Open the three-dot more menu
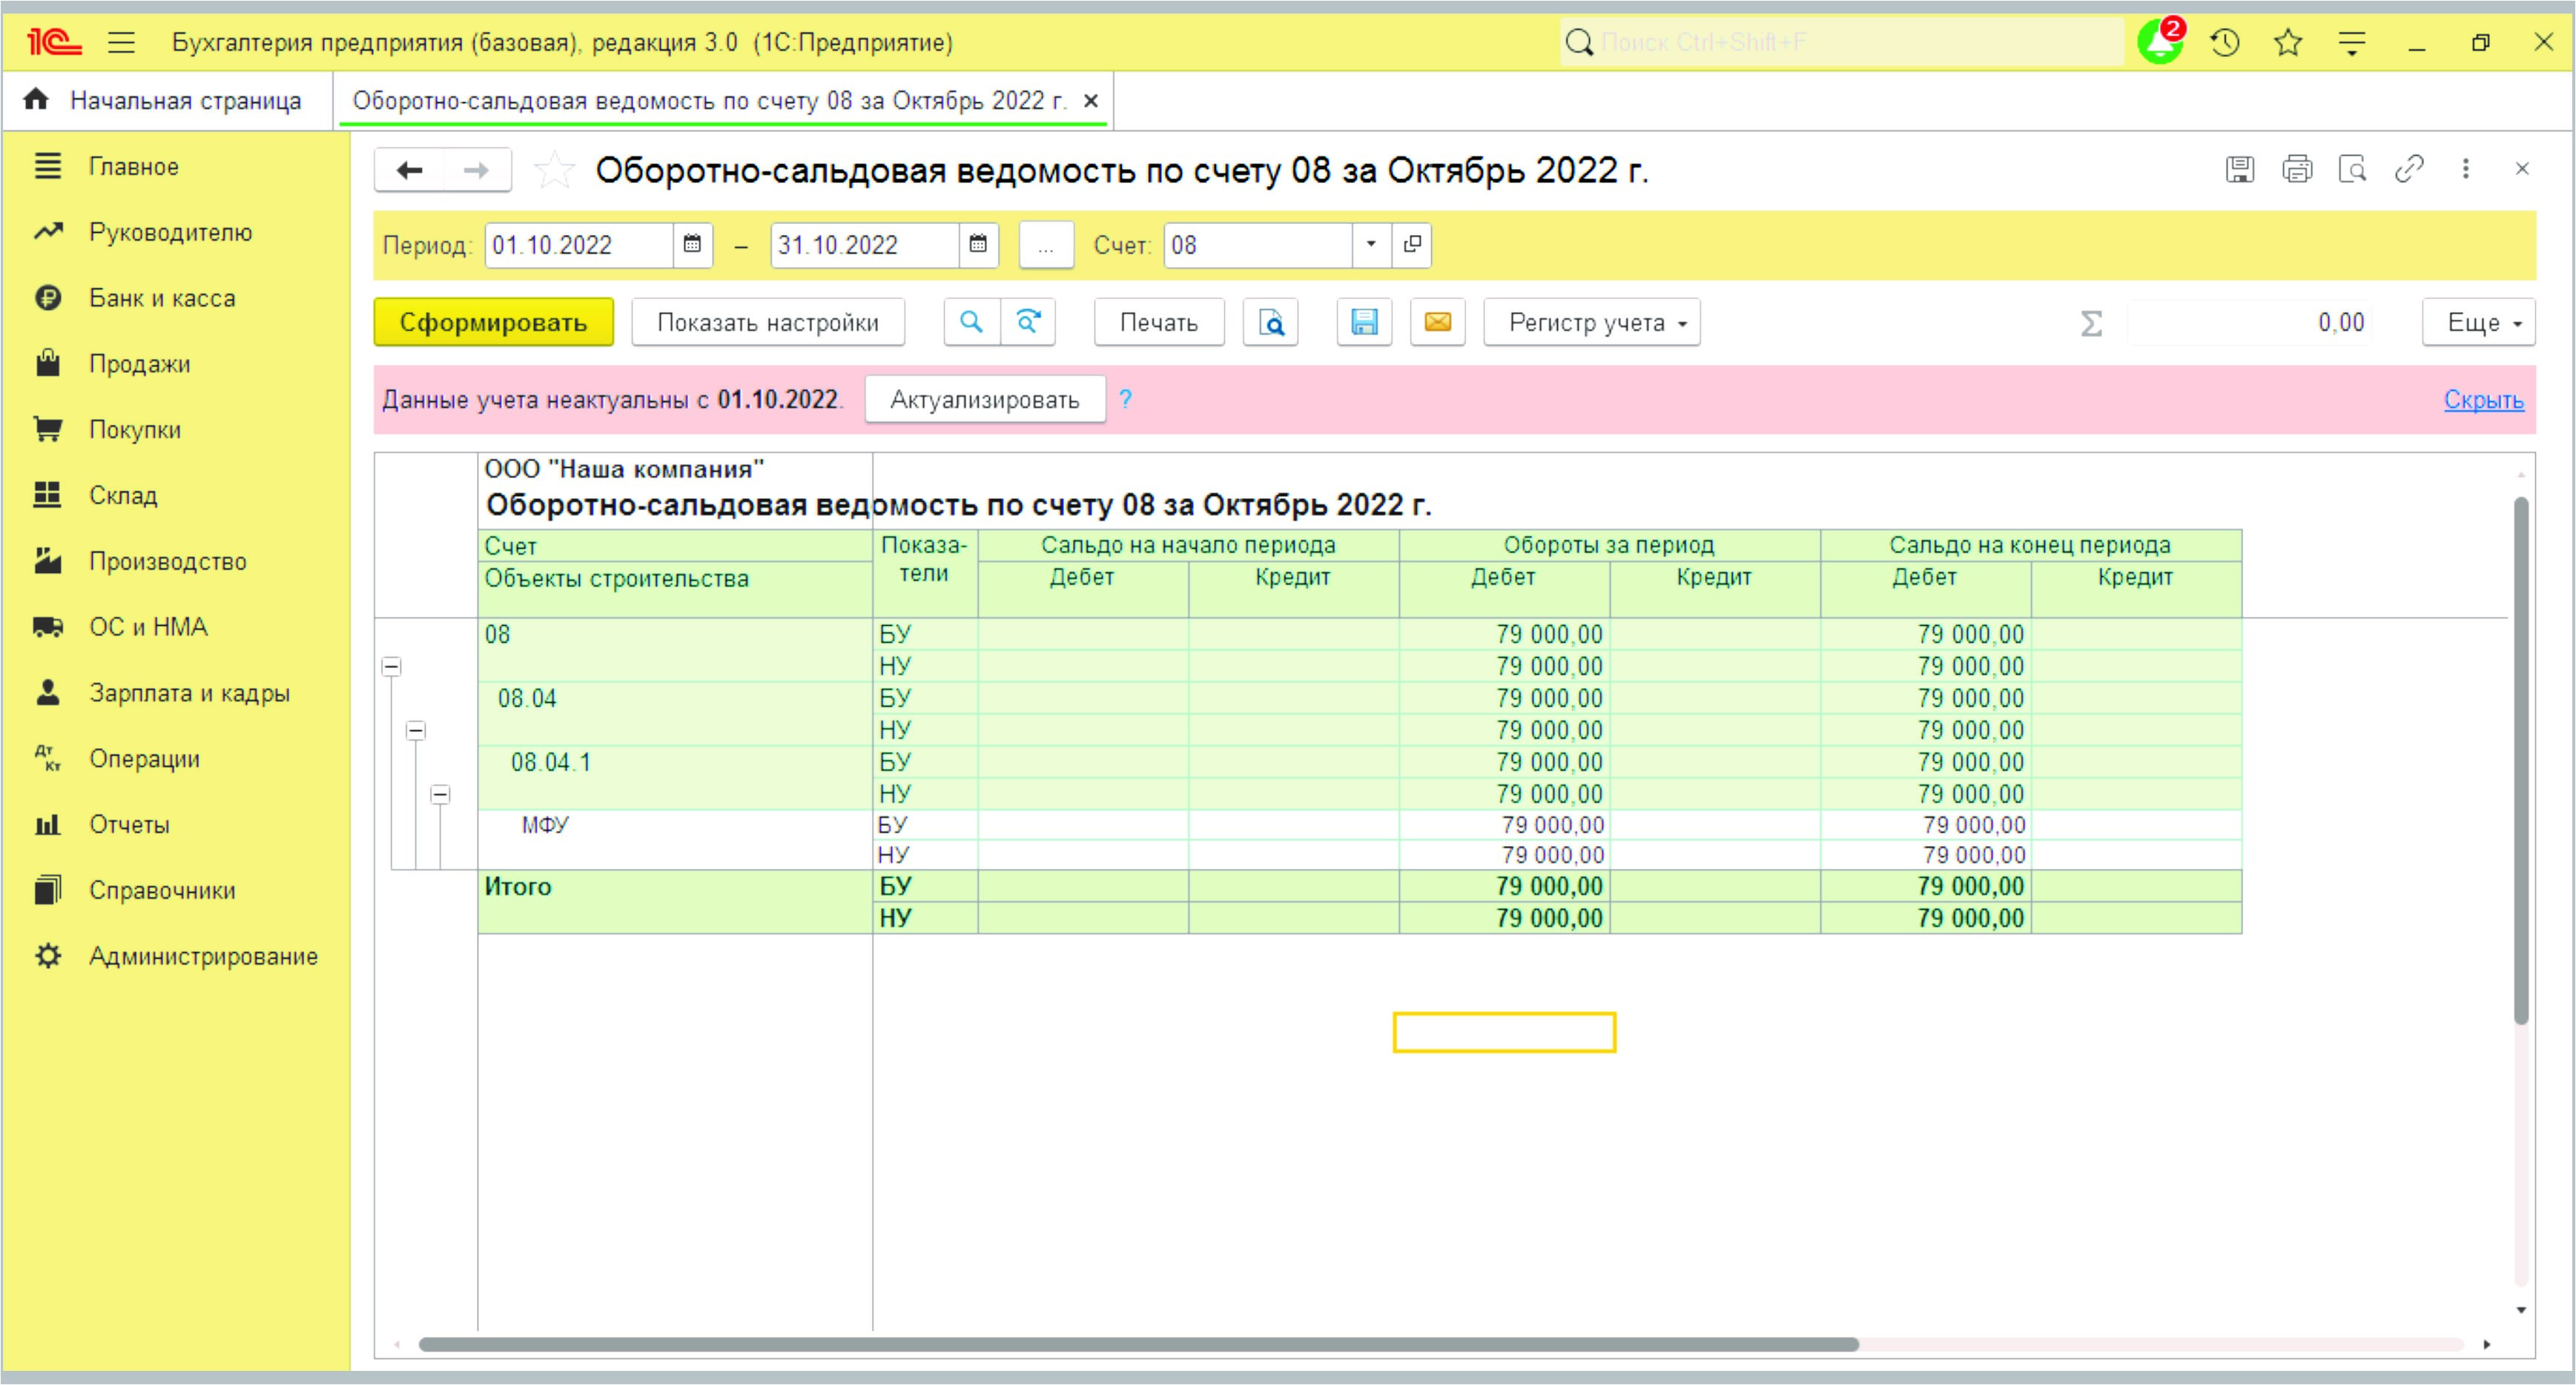This screenshot has width=2576, height=1385. (x=2466, y=169)
